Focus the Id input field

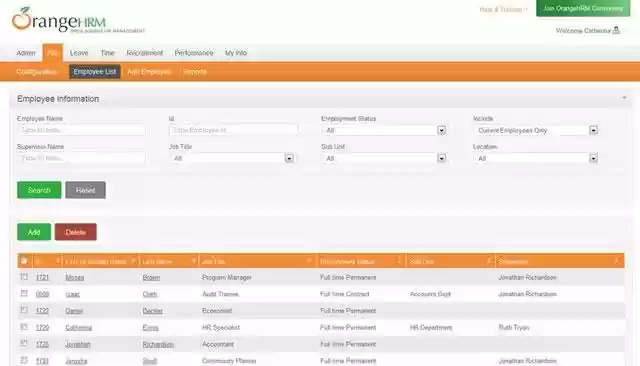(x=233, y=130)
